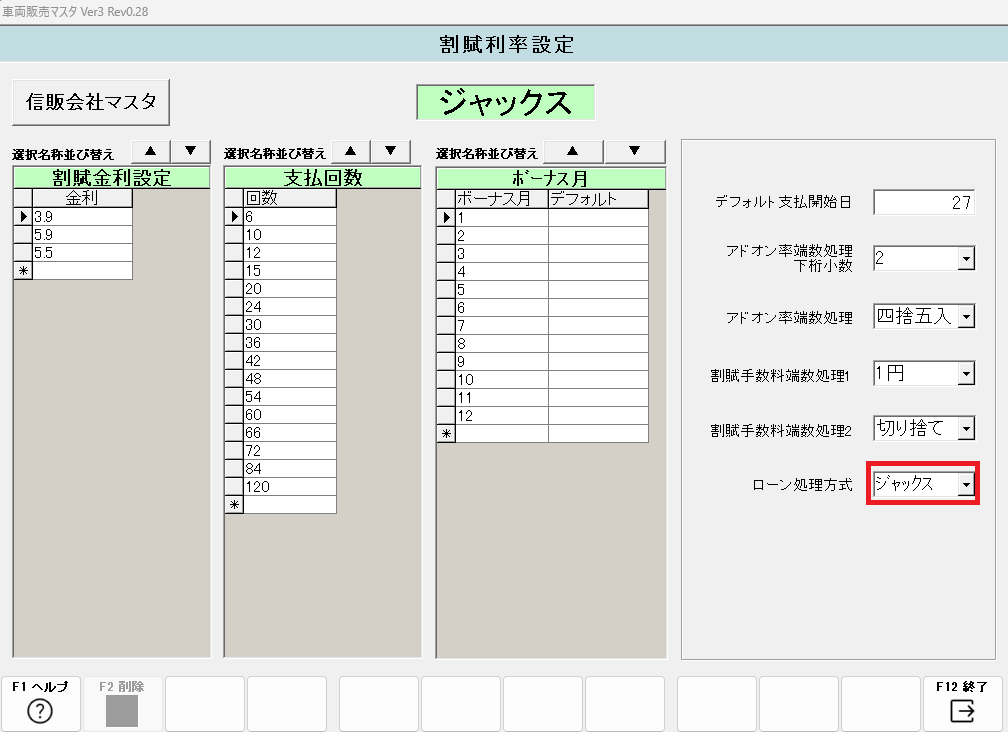Click the 支払回数 table title
Image resolution: width=1008 pixels, height=732 pixels.
tap(323, 177)
